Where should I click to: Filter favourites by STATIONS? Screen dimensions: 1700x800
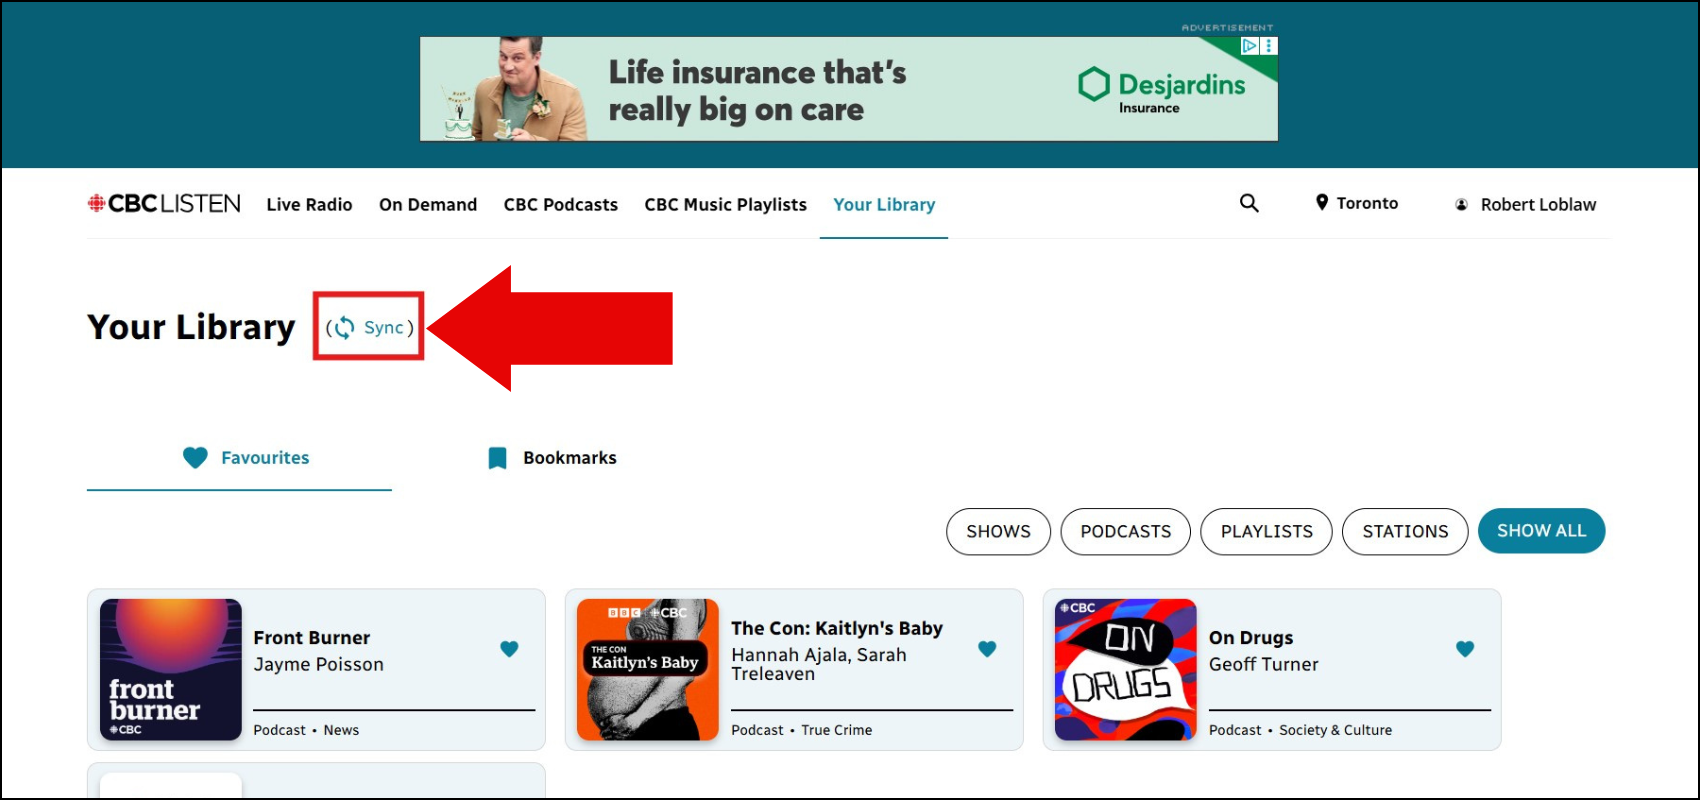(1405, 531)
